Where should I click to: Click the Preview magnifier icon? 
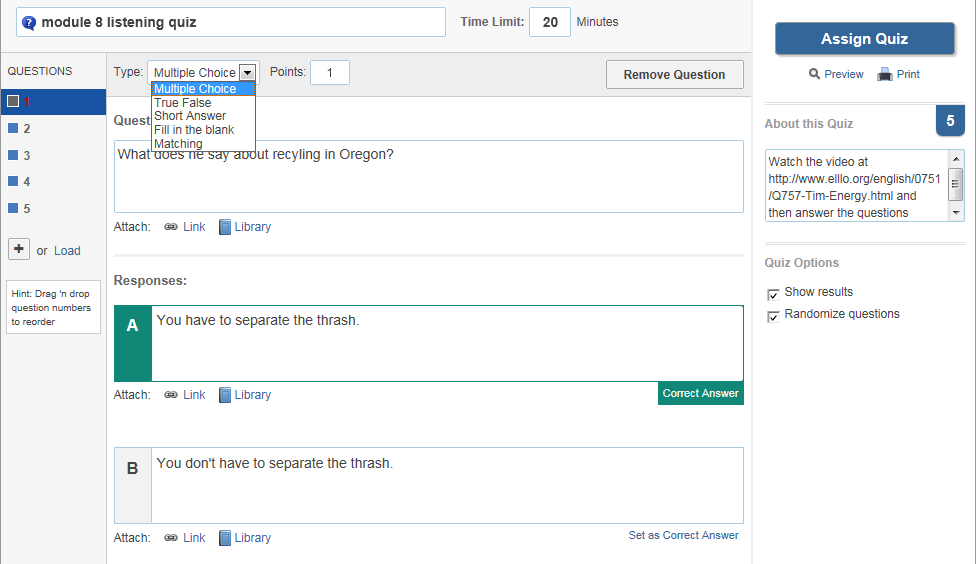(815, 74)
